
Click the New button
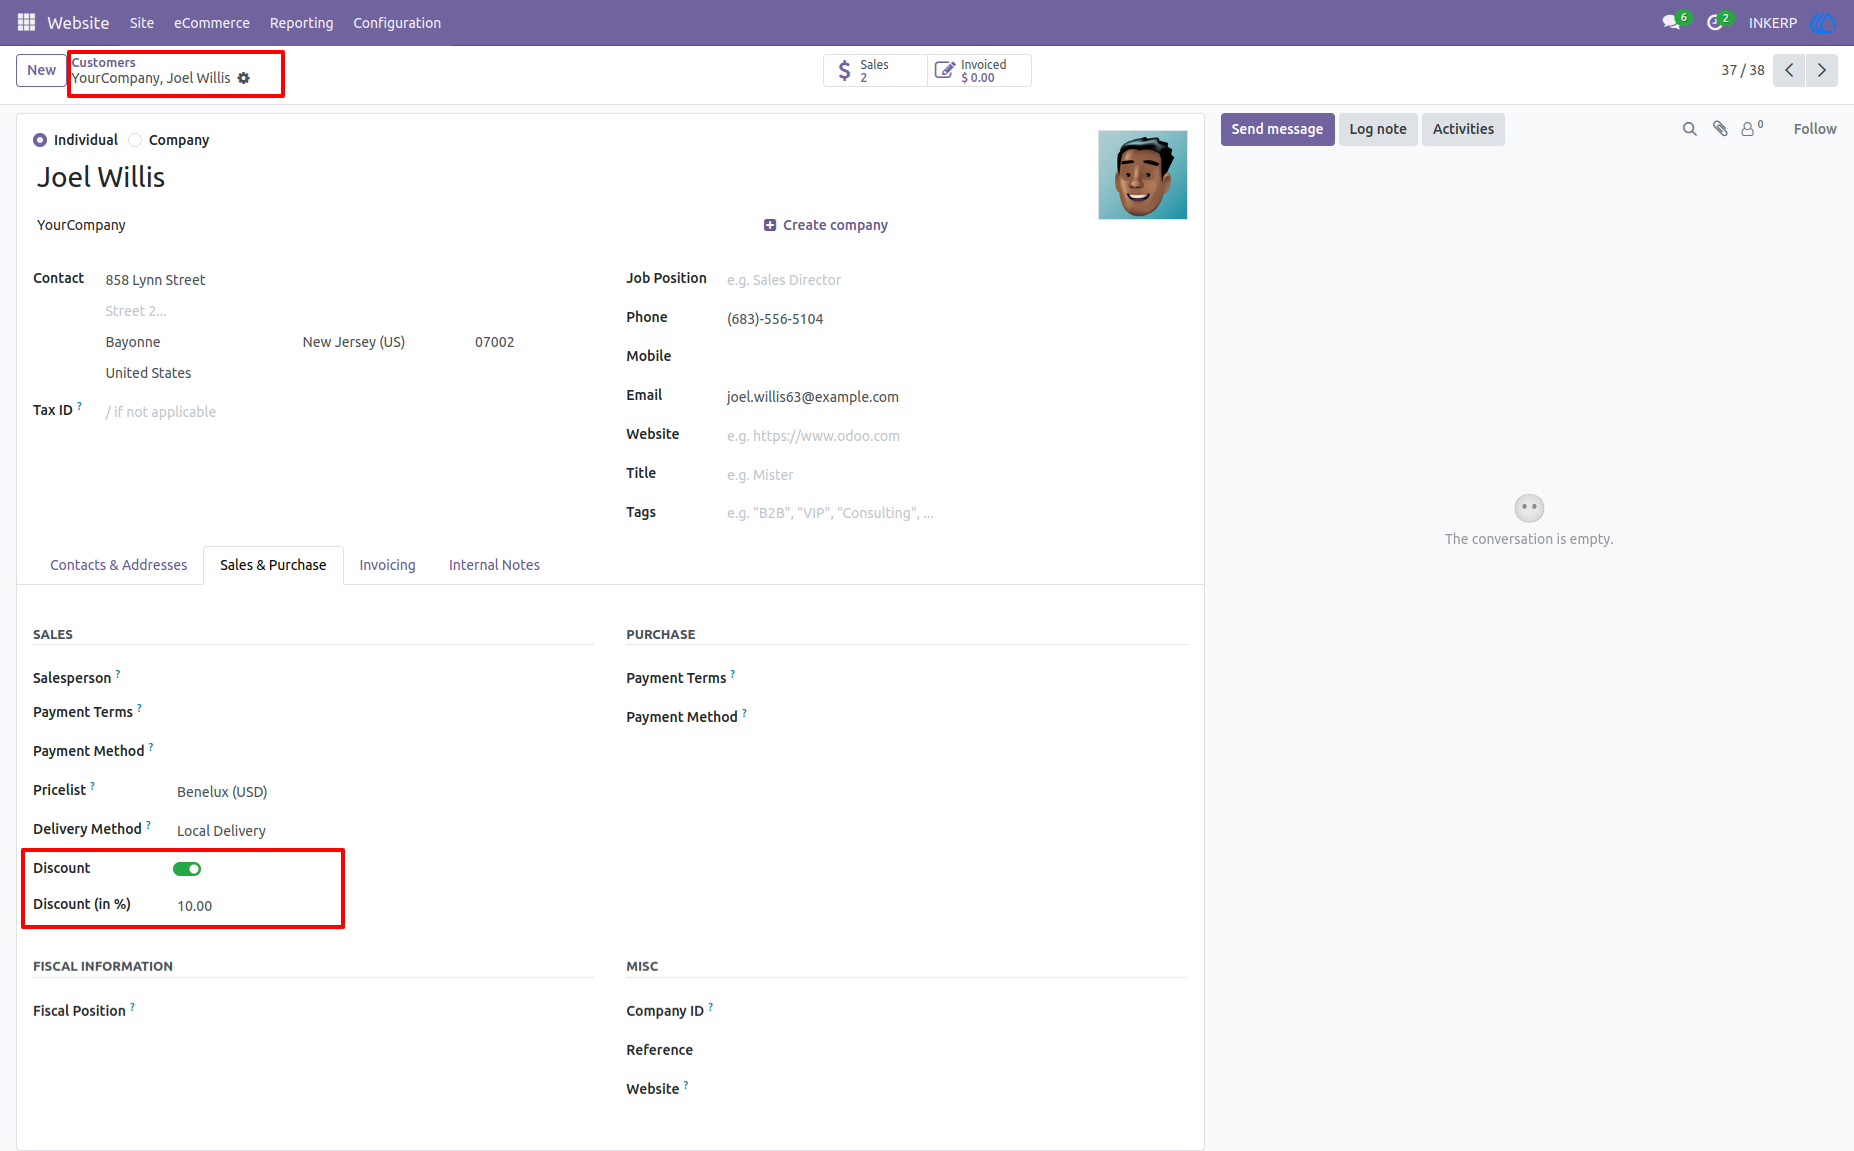click(x=42, y=70)
